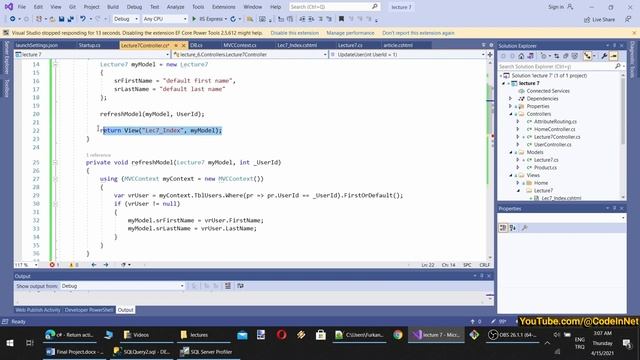
Task: Open the Extensions menu
Action: [224, 7]
